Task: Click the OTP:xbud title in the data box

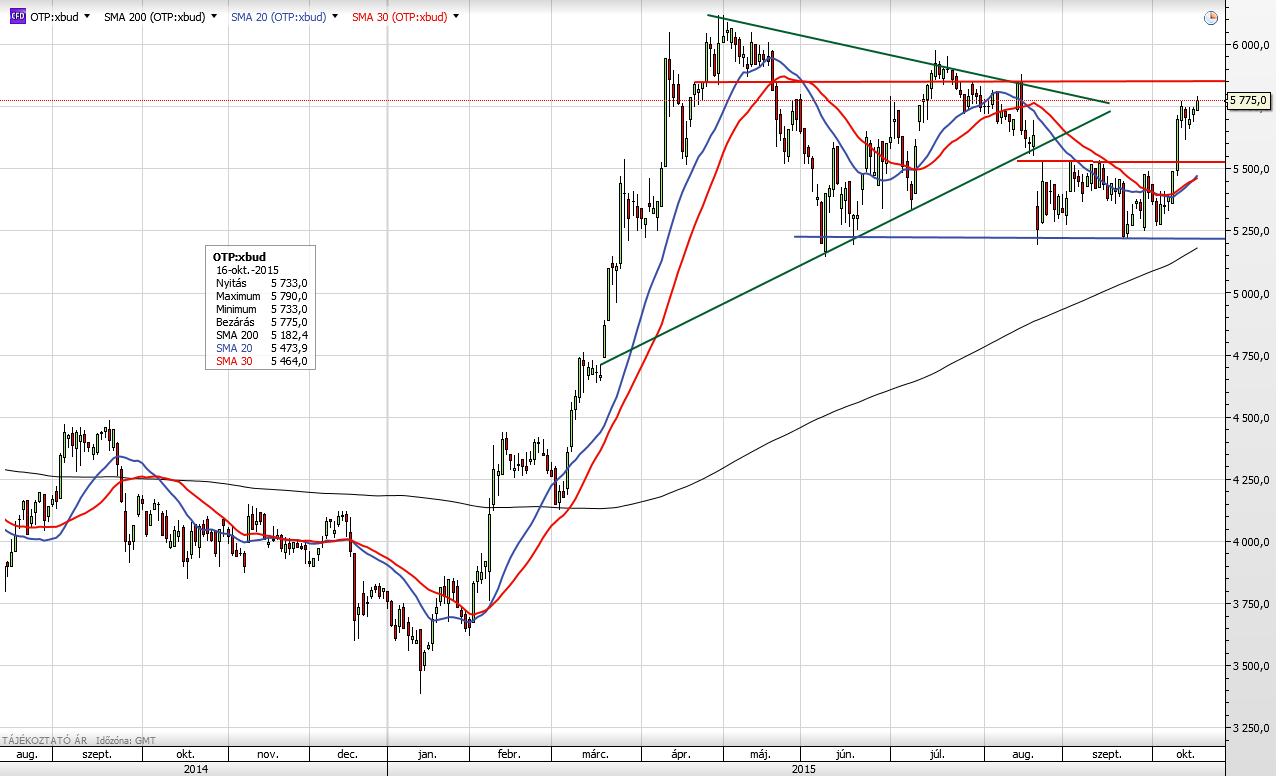Action: click(x=239, y=257)
